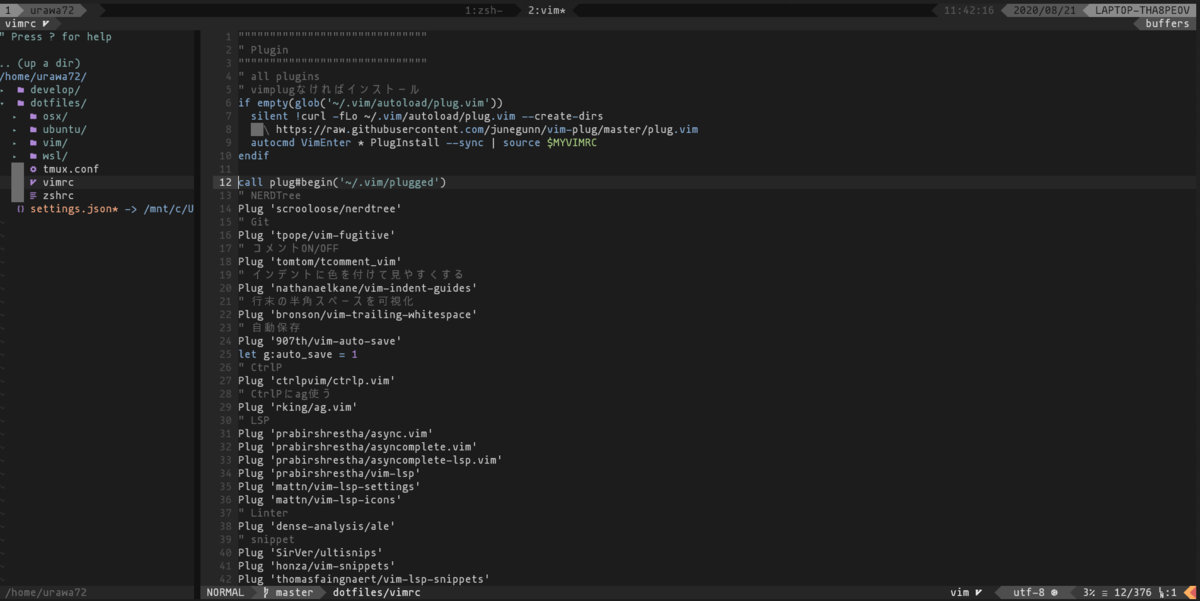Click the Plug 'ctrlpvim/ctrlp.vim' line
This screenshot has width=1200, height=601.
pos(316,381)
